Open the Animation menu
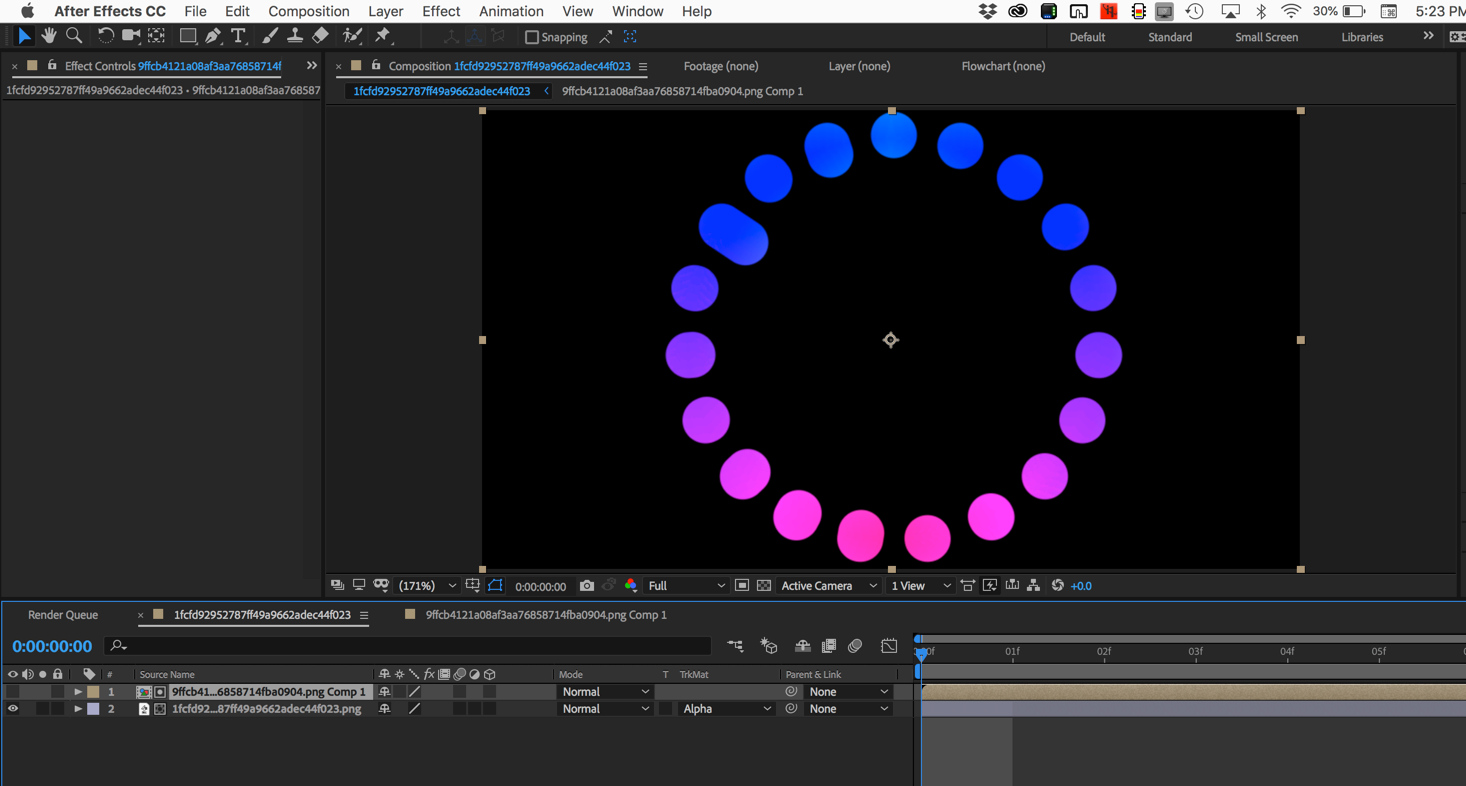 (510, 11)
